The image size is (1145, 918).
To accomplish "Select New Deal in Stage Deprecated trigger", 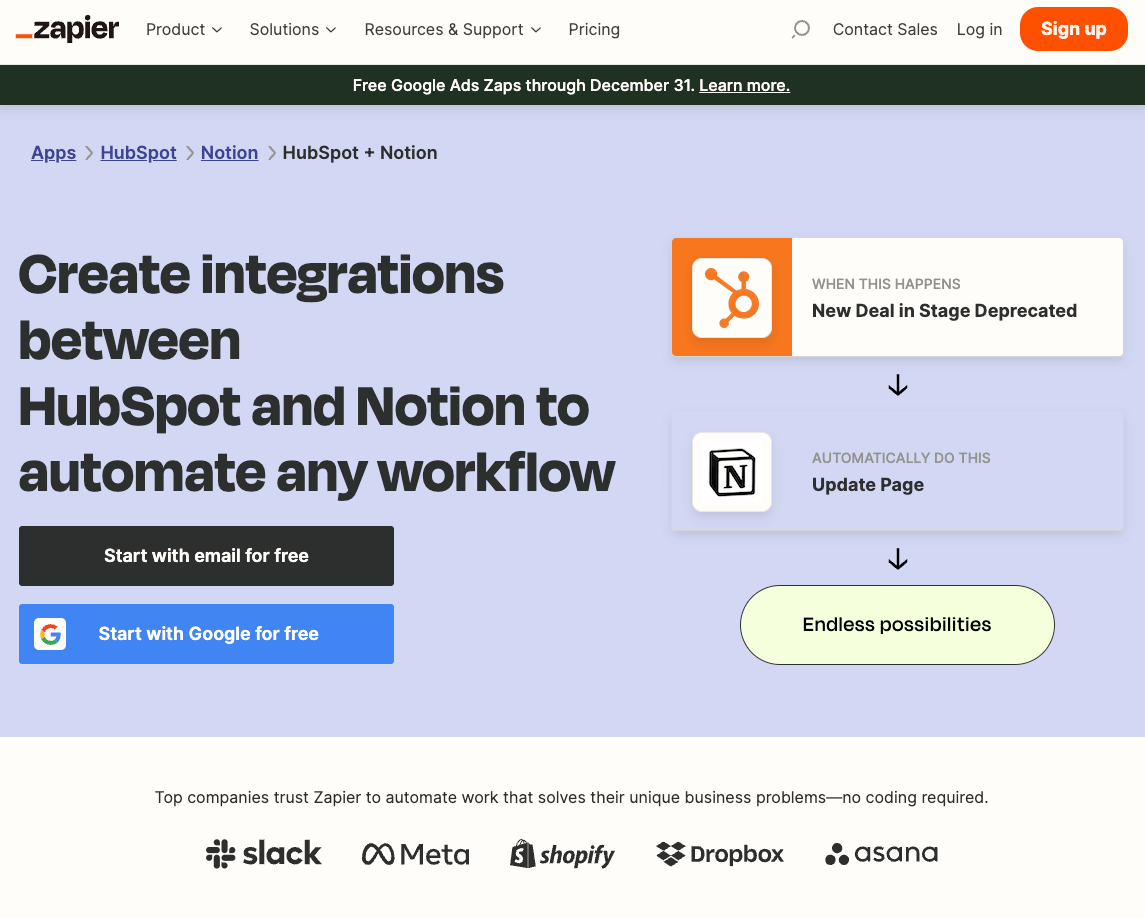I will [897, 297].
